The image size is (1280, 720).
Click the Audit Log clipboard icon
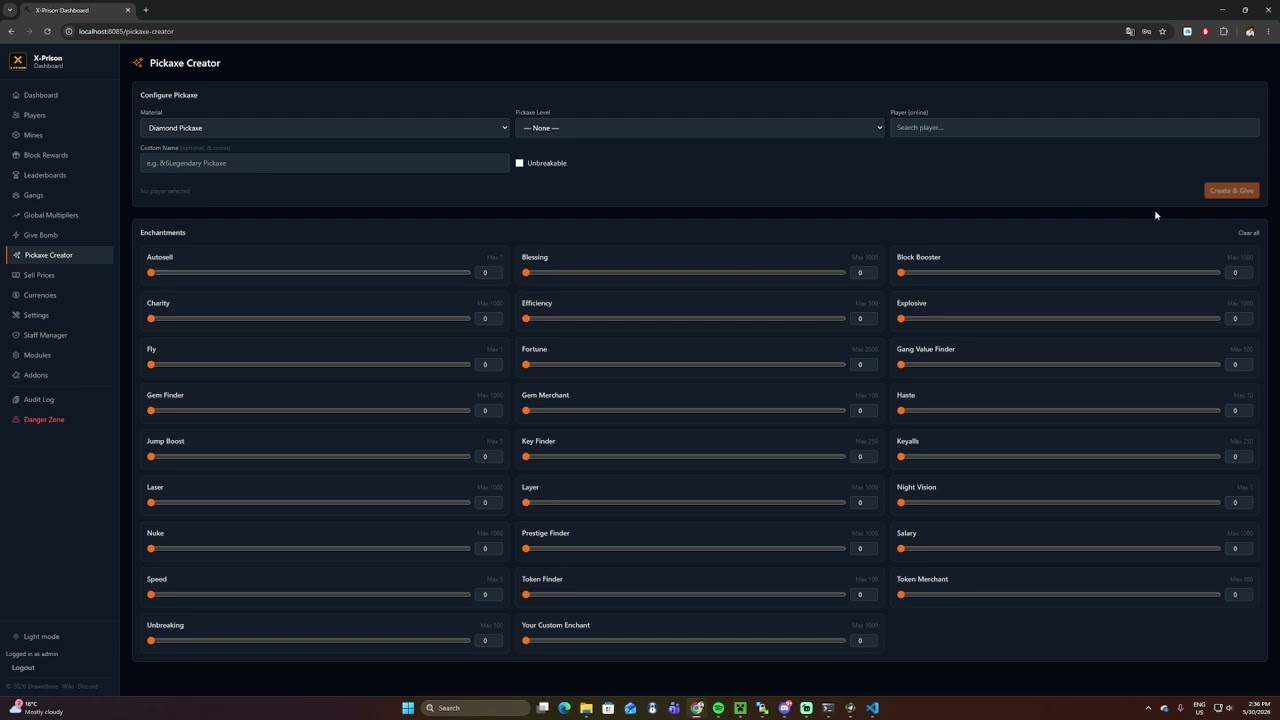point(16,399)
